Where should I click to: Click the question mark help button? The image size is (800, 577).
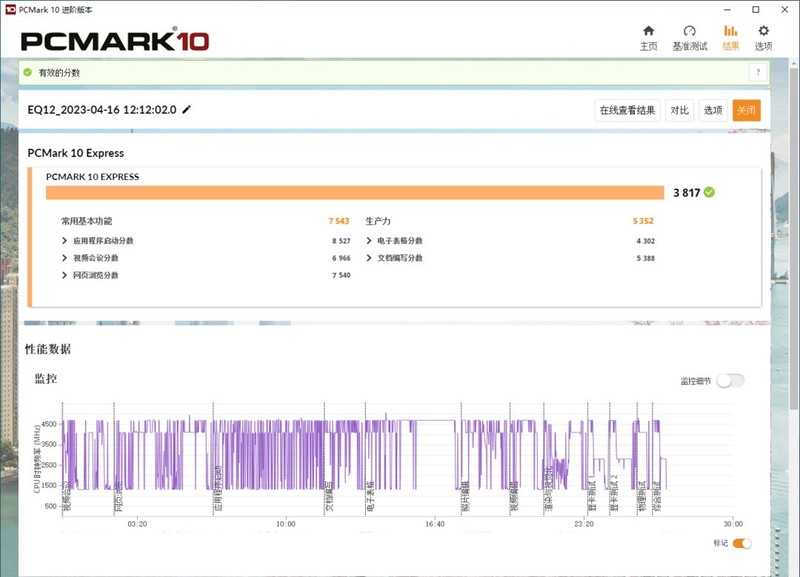pyautogui.click(x=759, y=73)
